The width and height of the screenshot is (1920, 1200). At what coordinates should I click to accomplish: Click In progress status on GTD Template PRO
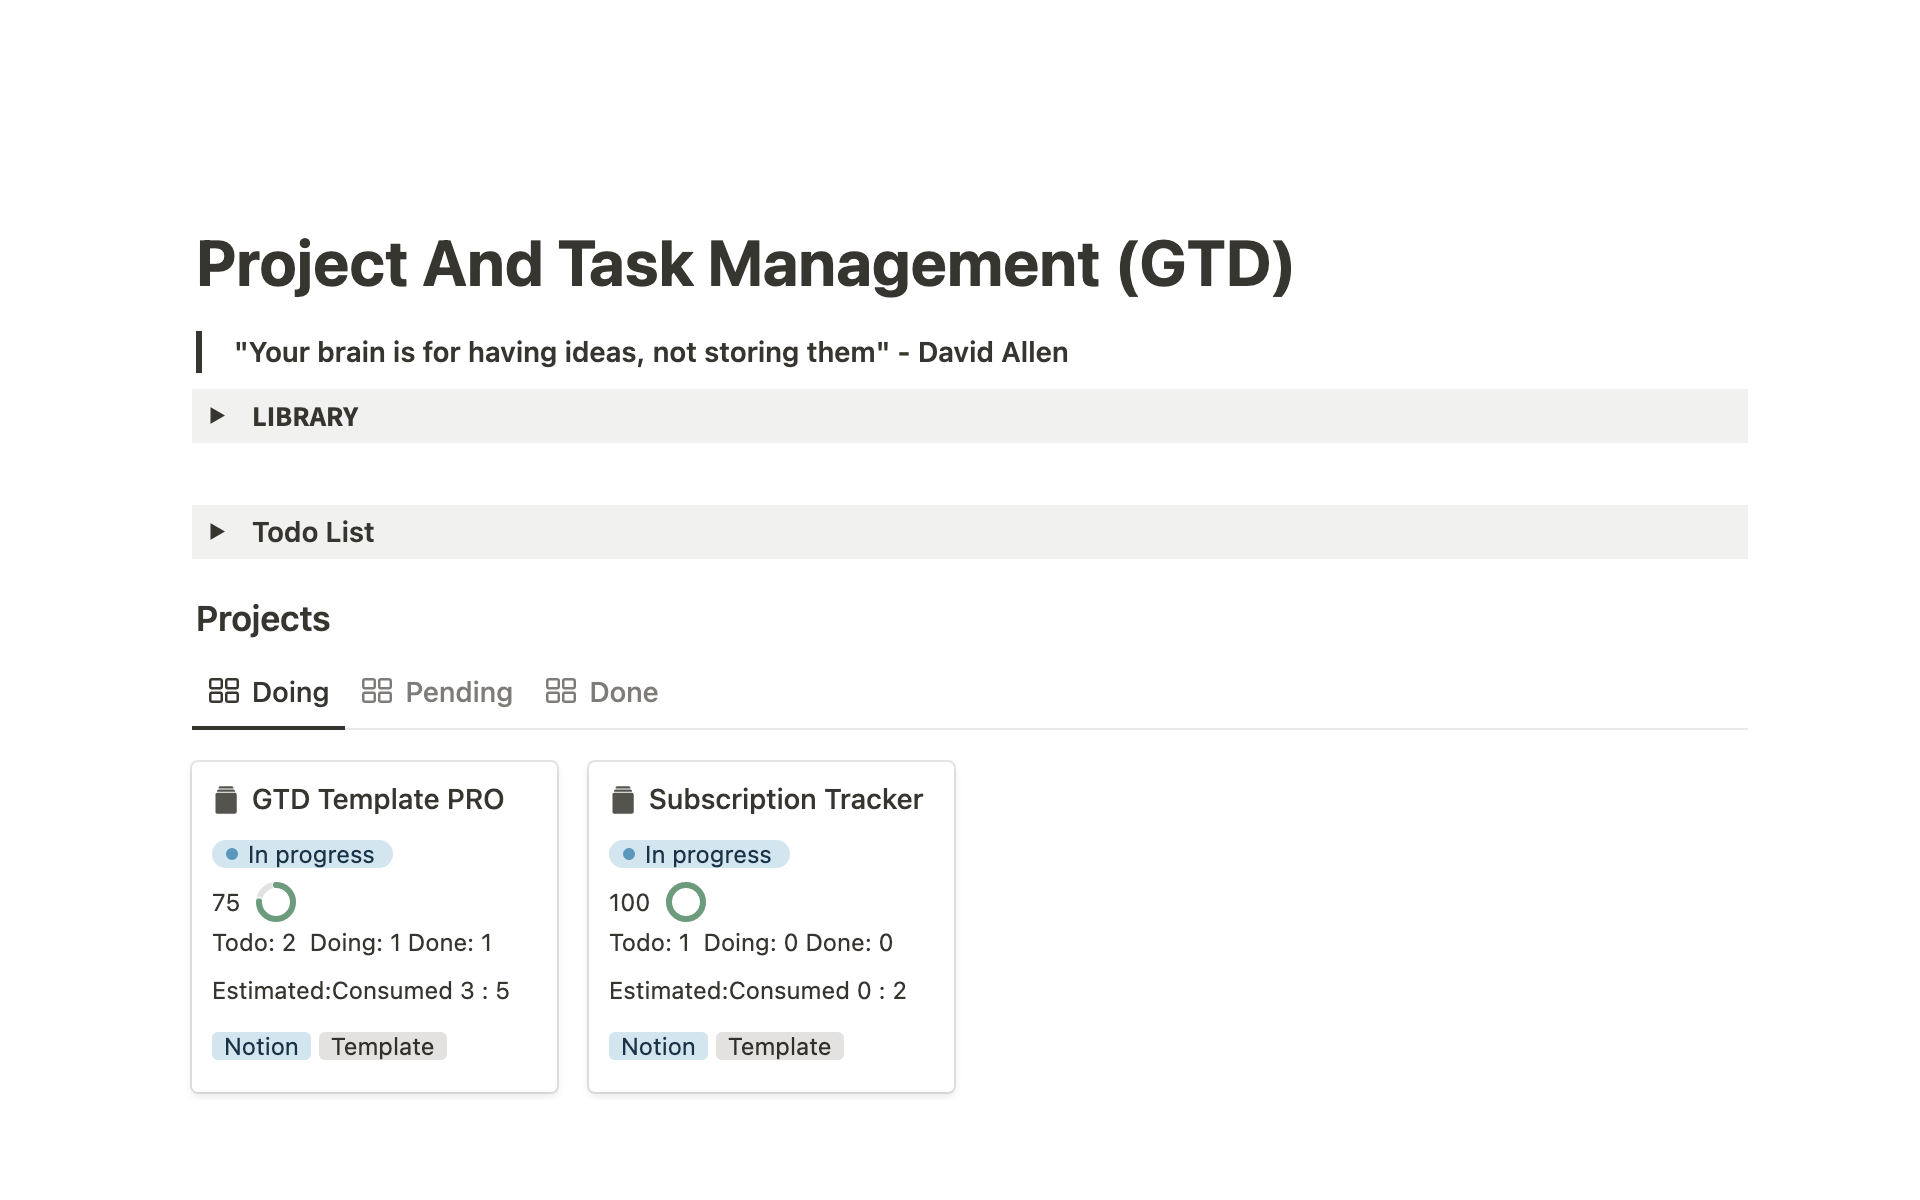click(x=302, y=854)
